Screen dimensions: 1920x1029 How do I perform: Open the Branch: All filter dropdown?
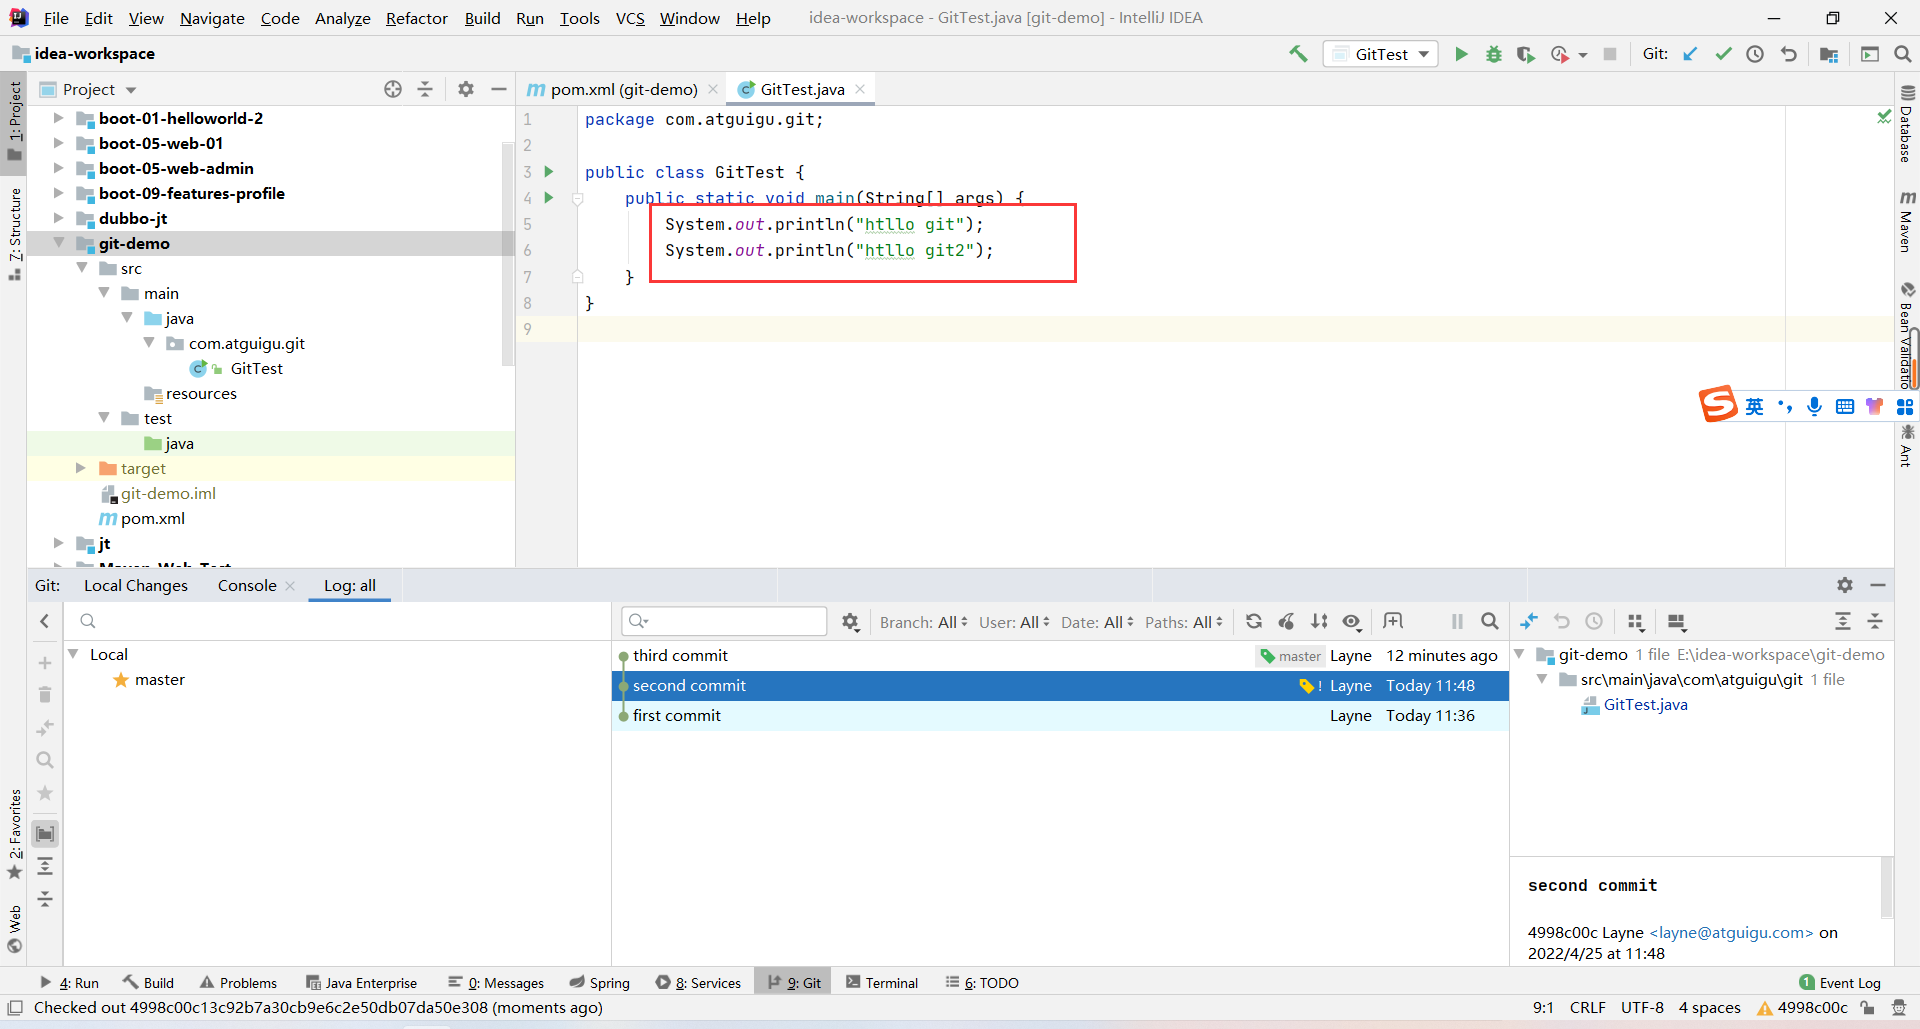coord(923,622)
